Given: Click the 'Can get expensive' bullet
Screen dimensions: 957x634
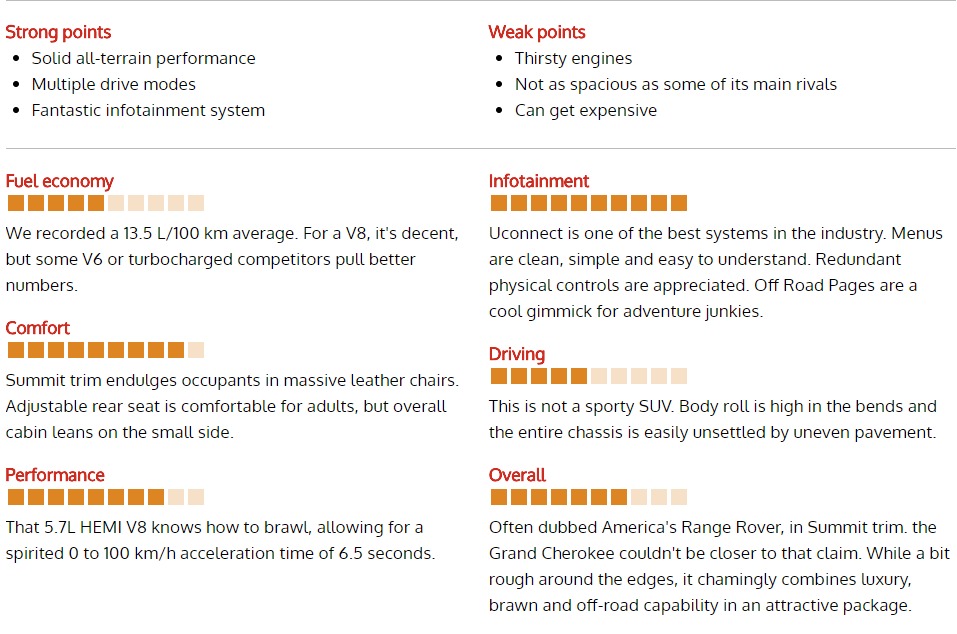Looking at the screenshot, I should coord(586,110).
